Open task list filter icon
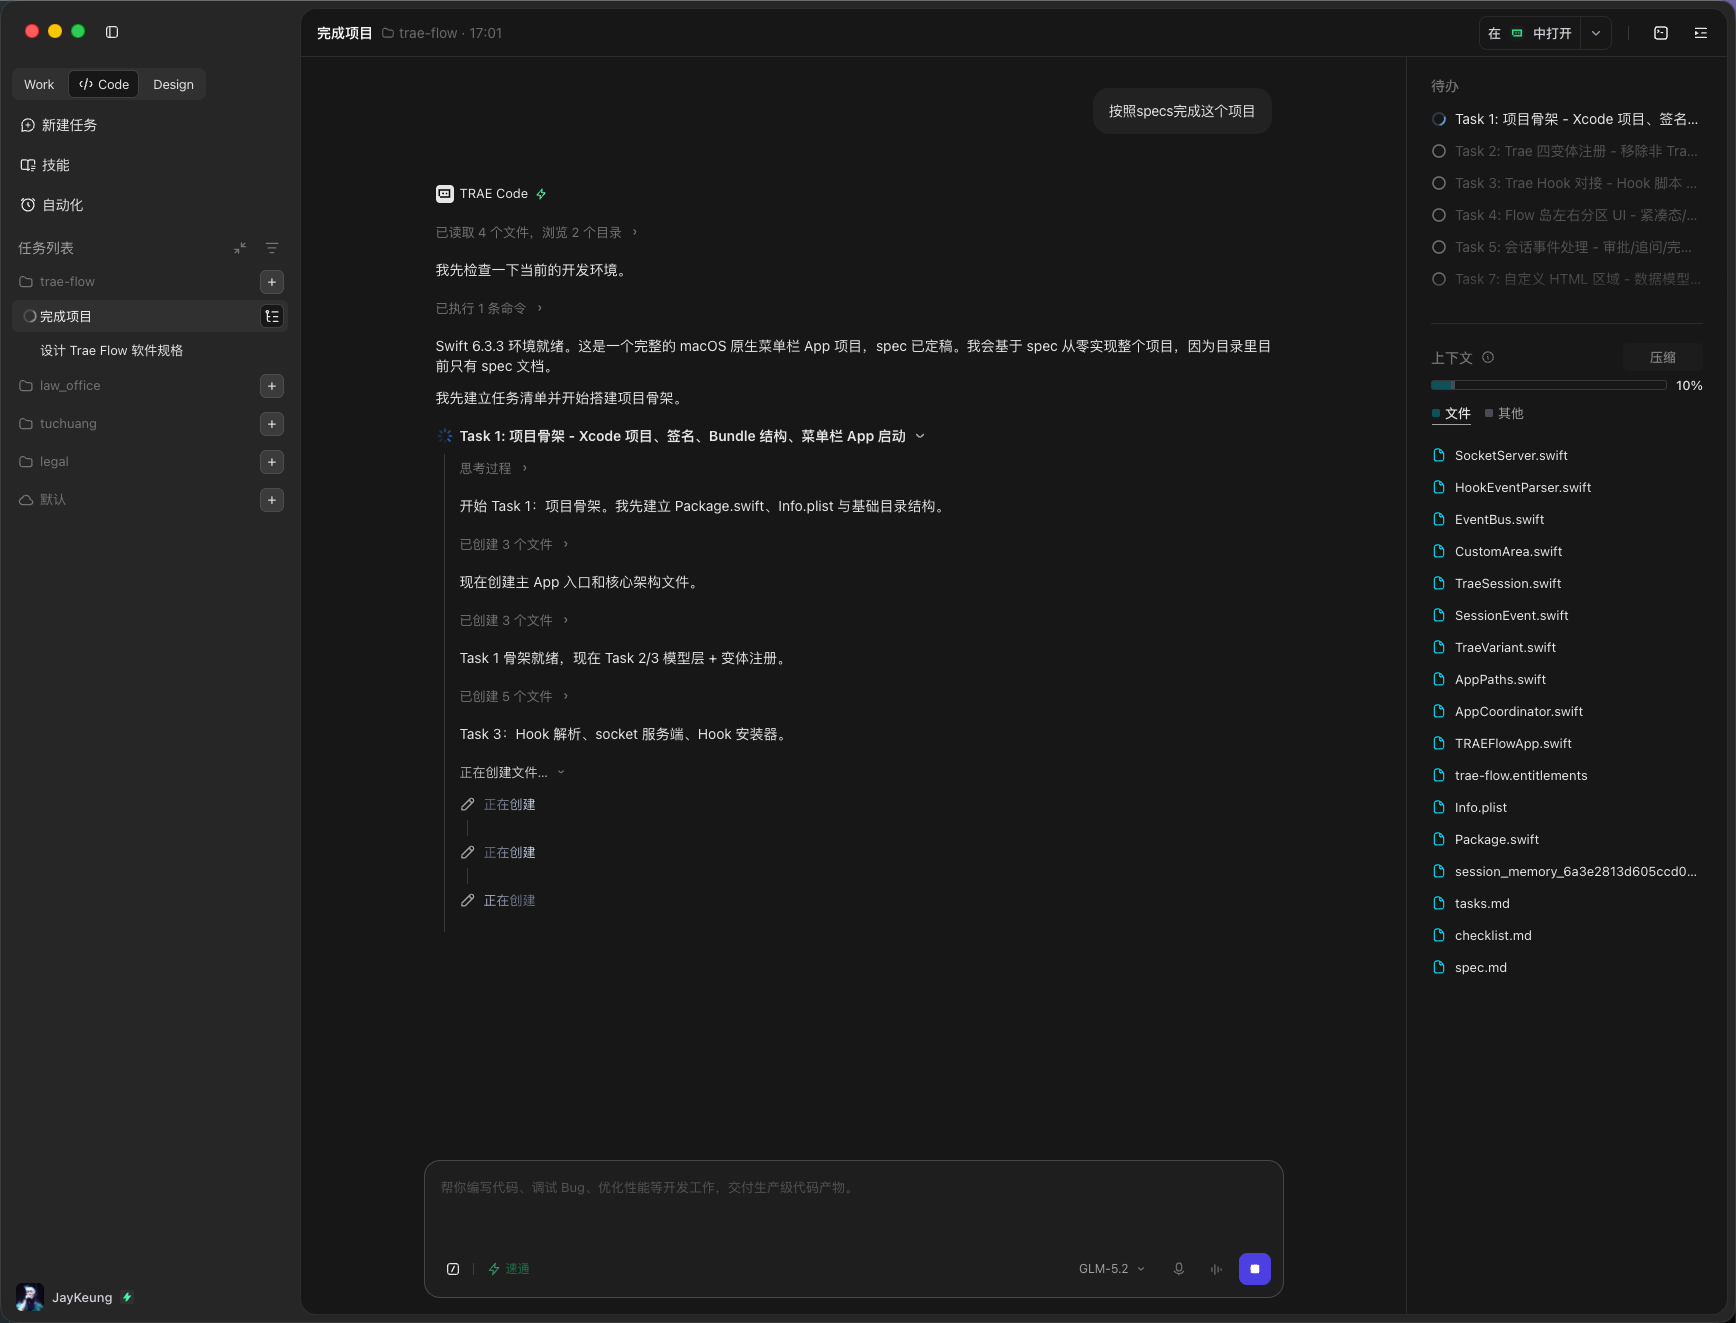This screenshot has height=1323, width=1736. (x=272, y=248)
